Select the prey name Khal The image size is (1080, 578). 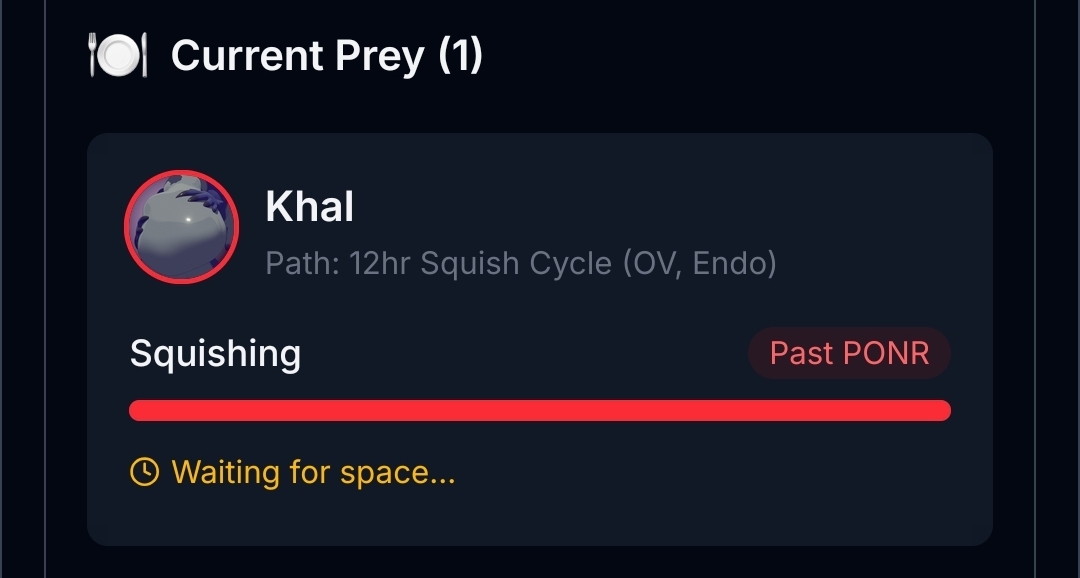pyautogui.click(x=309, y=207)
